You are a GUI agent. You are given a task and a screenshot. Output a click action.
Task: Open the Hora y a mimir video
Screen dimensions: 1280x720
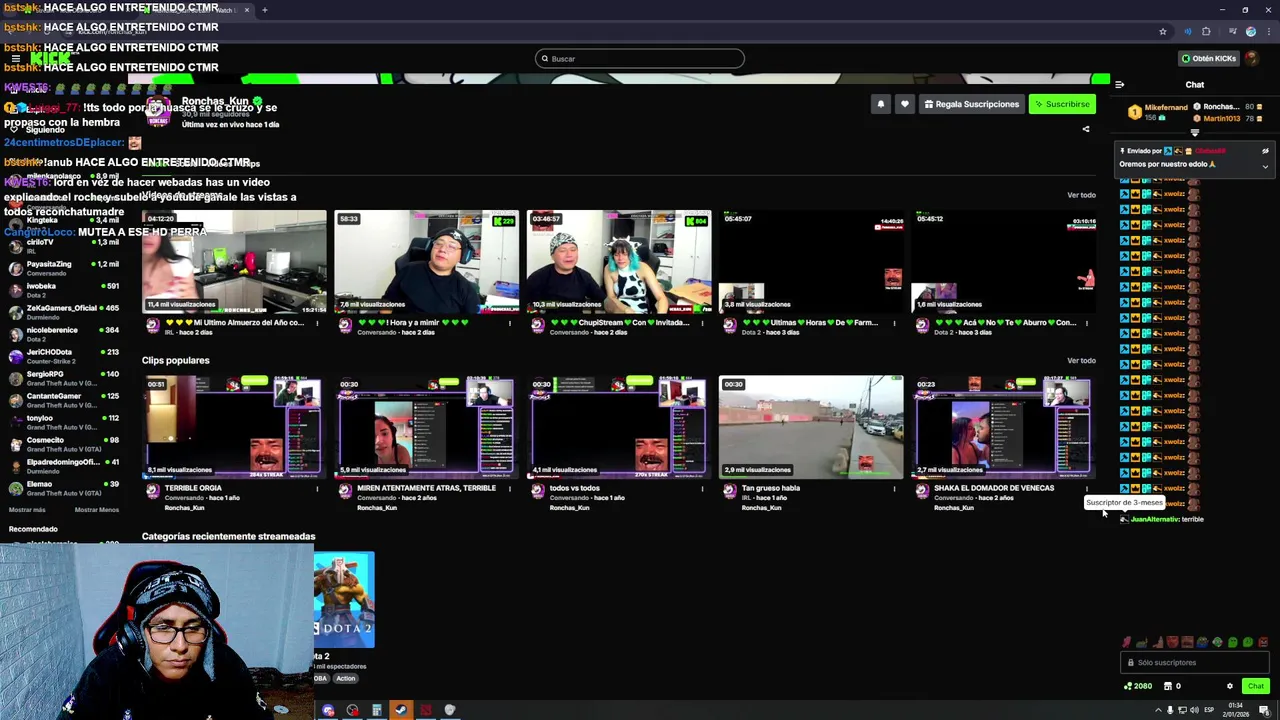426,261
